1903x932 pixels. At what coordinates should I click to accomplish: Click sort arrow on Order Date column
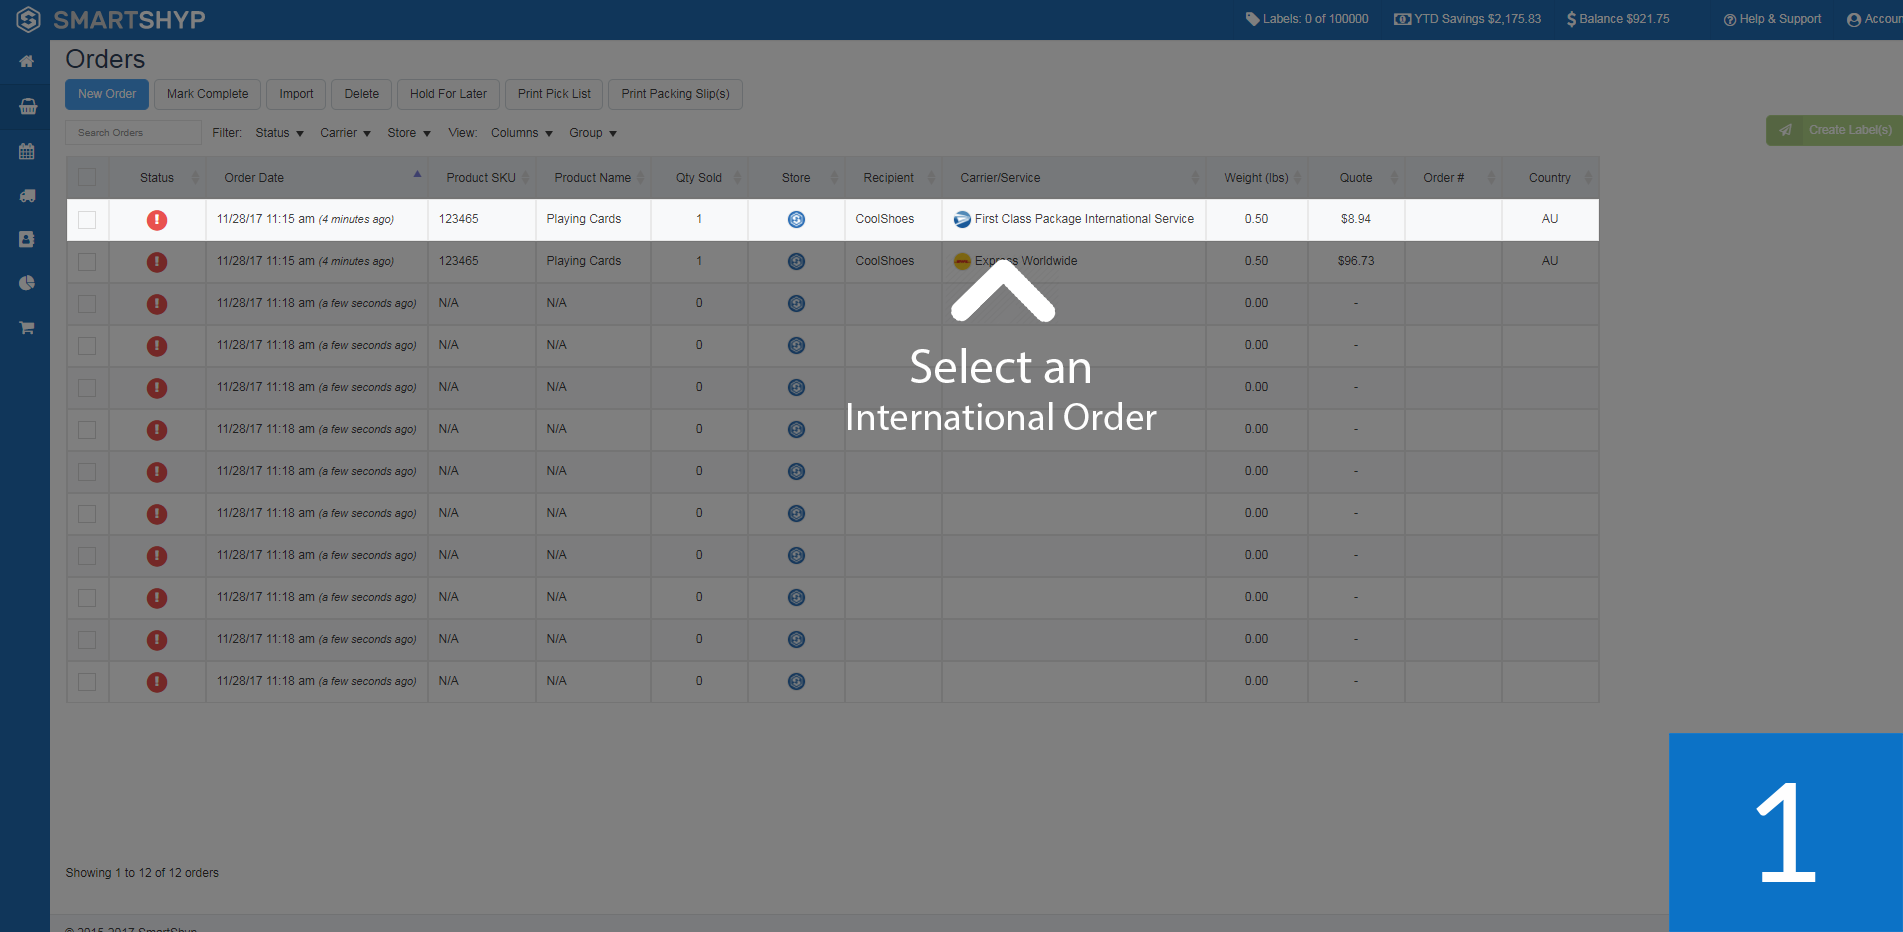417,174
